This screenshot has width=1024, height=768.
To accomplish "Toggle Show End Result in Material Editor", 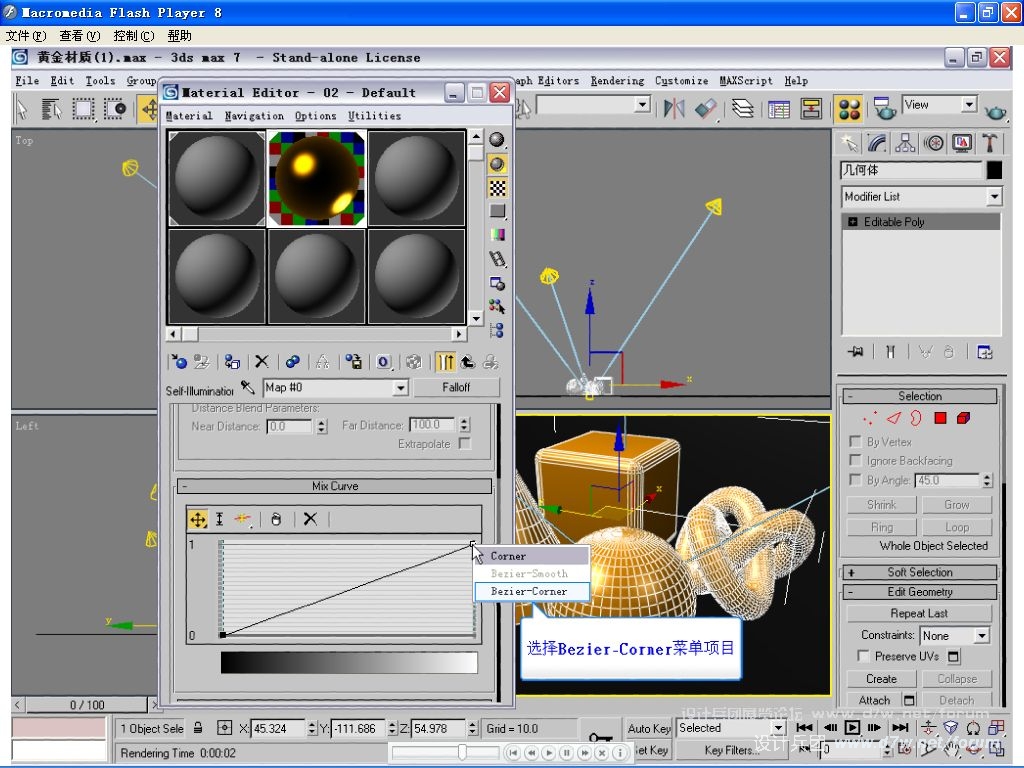I will click(446, 362).
